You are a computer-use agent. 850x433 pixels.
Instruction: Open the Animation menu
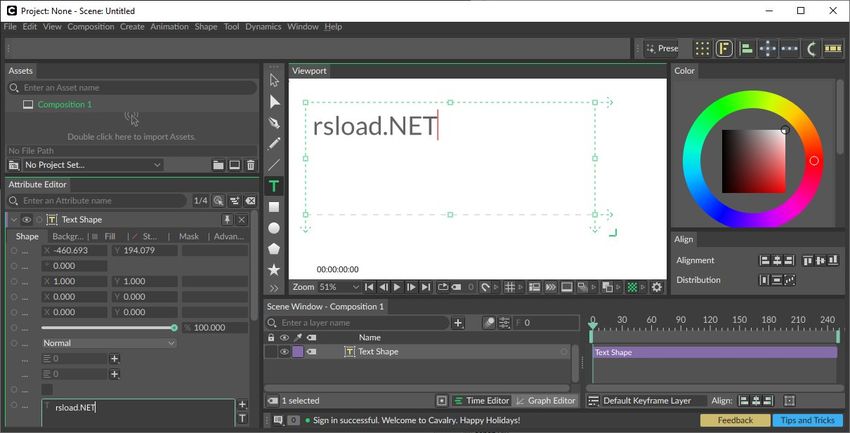[x=170, y=27]
